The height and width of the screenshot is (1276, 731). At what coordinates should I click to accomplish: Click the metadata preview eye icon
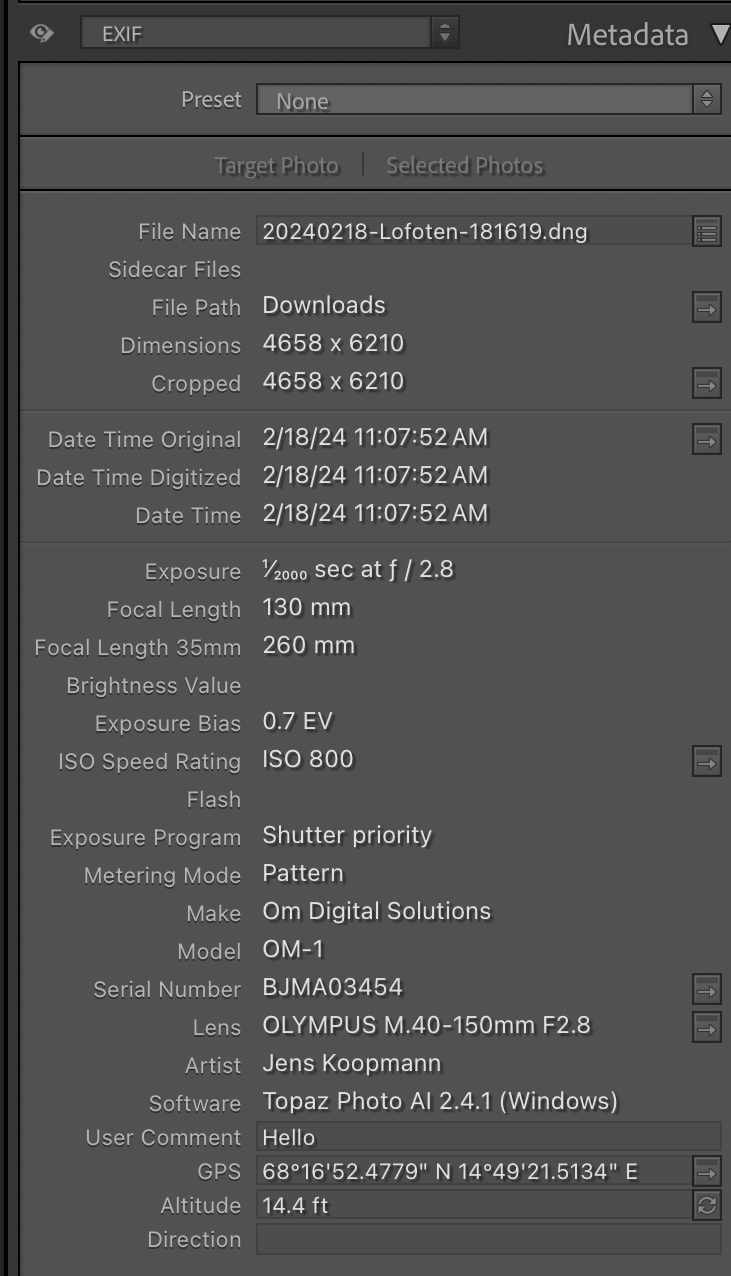pos(40,33)
